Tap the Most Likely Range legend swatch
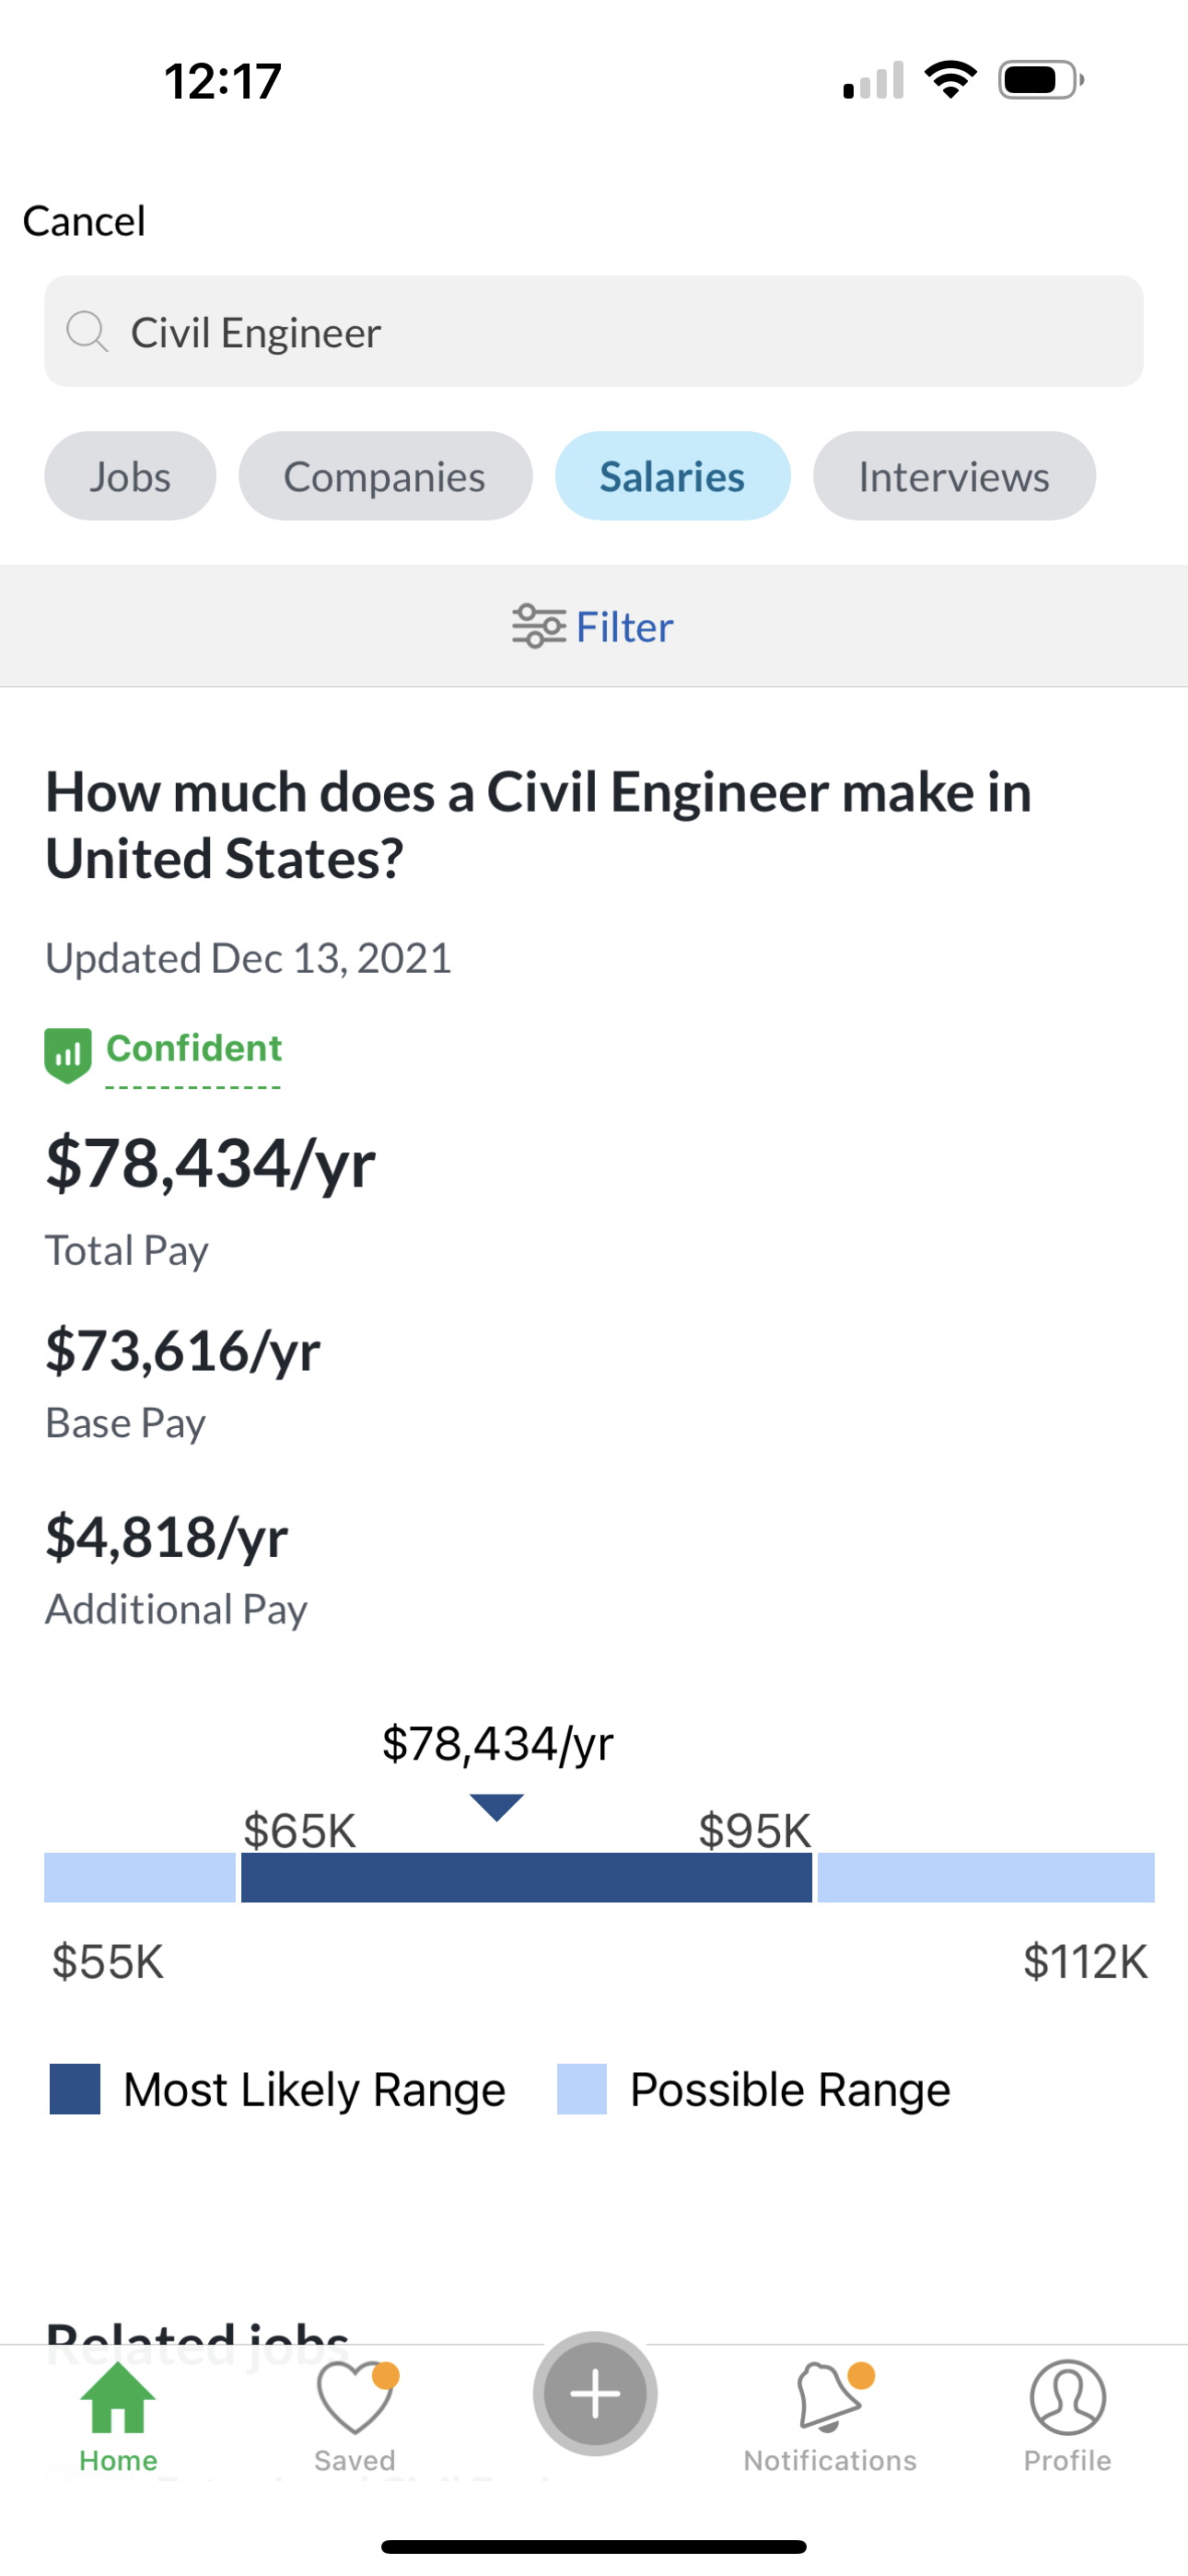 point(75,2089)
